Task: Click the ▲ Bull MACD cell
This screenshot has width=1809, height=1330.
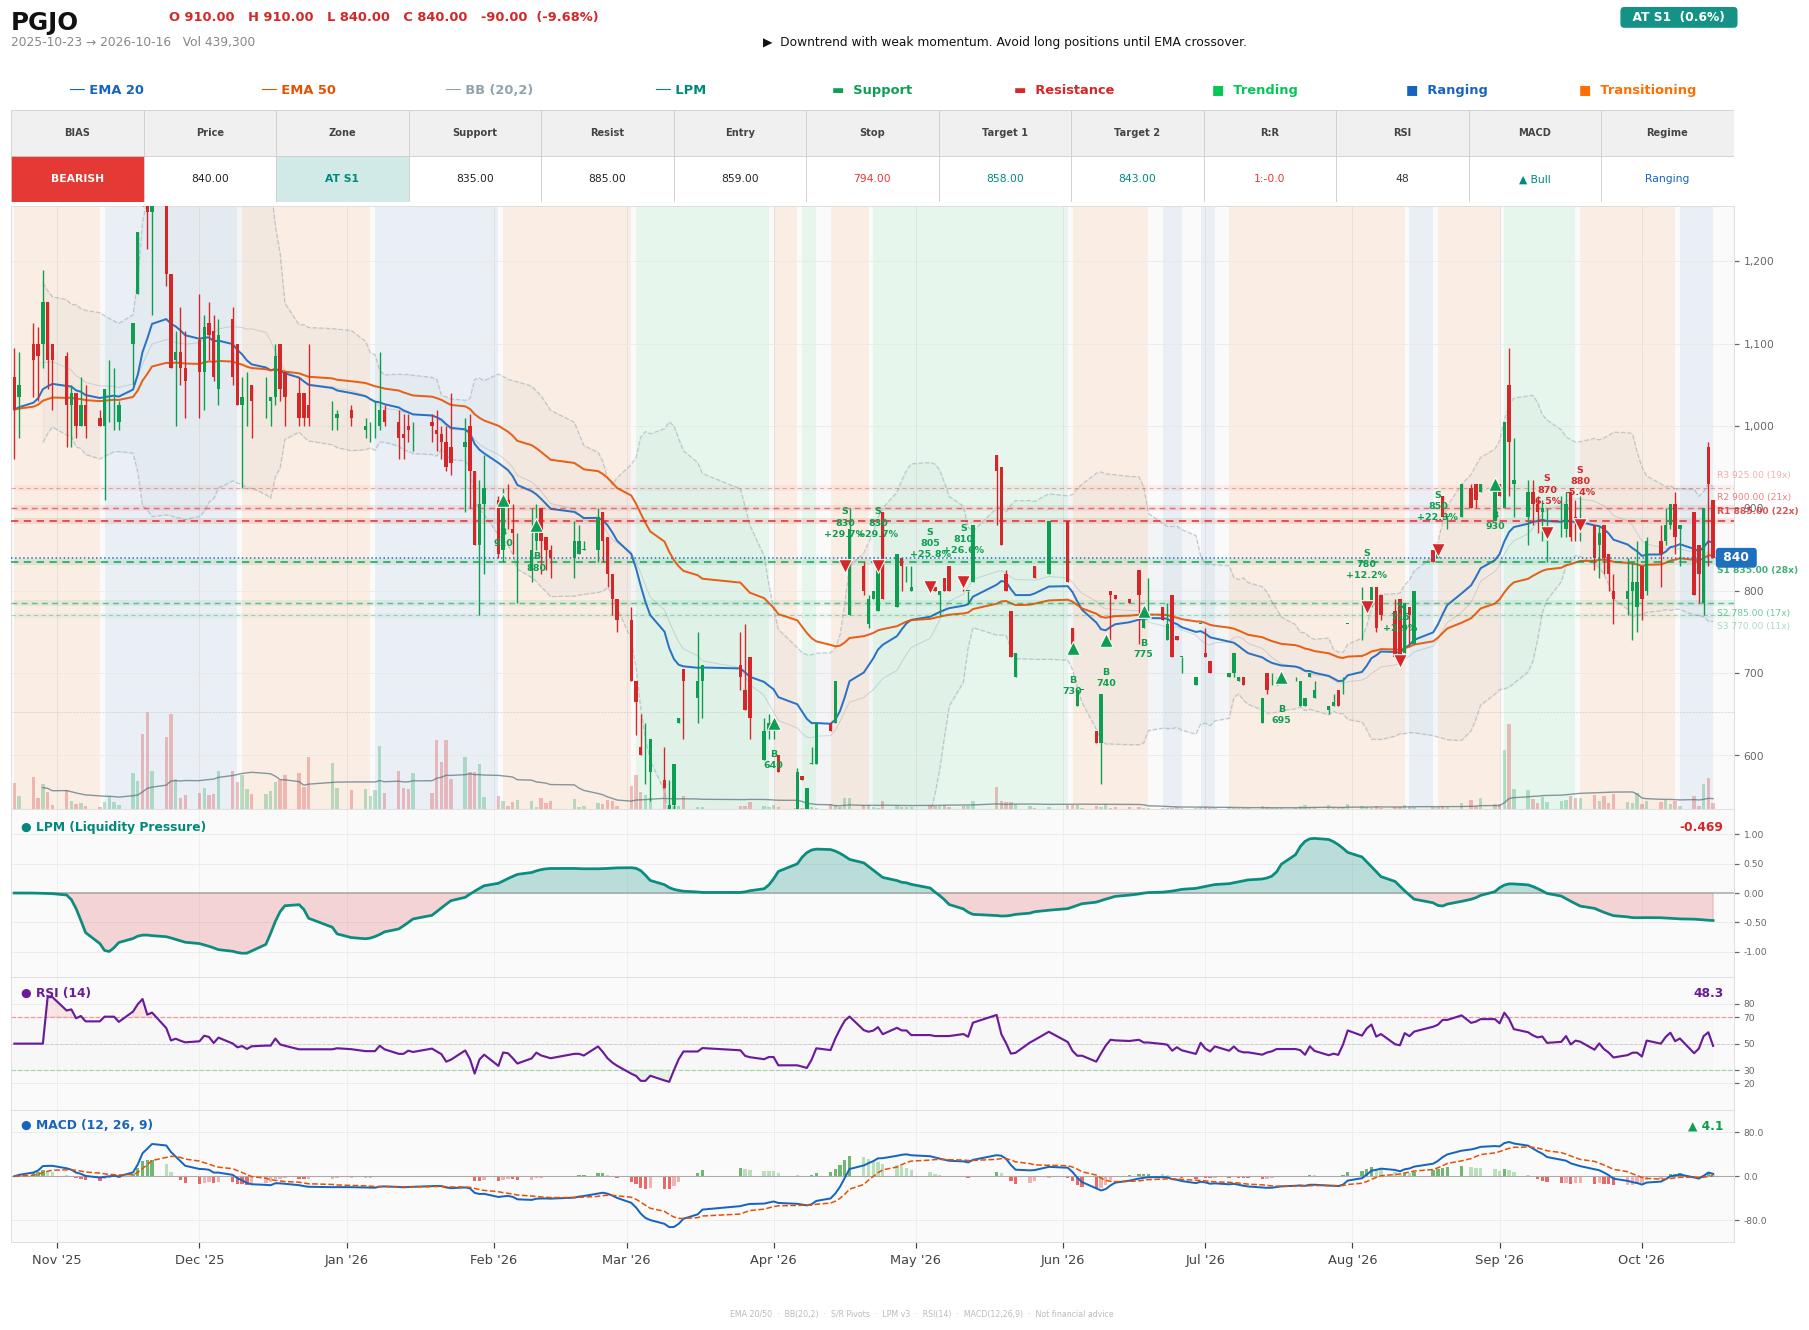Action: point(1534,180)
